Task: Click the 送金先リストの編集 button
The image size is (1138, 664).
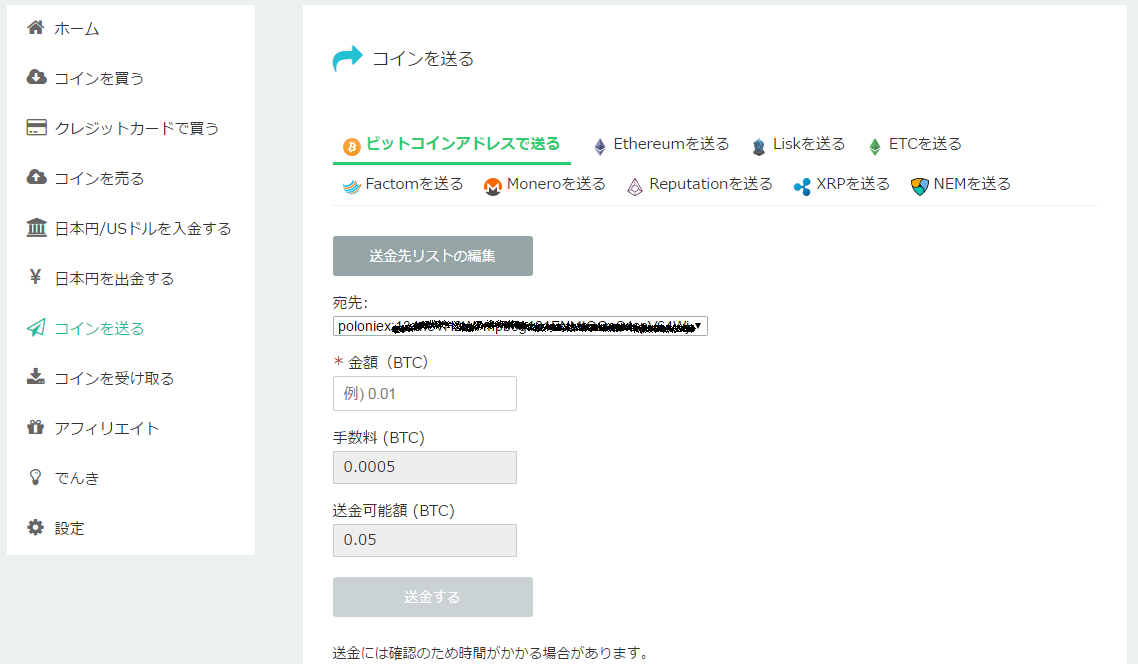Action: tap(432, 256)
